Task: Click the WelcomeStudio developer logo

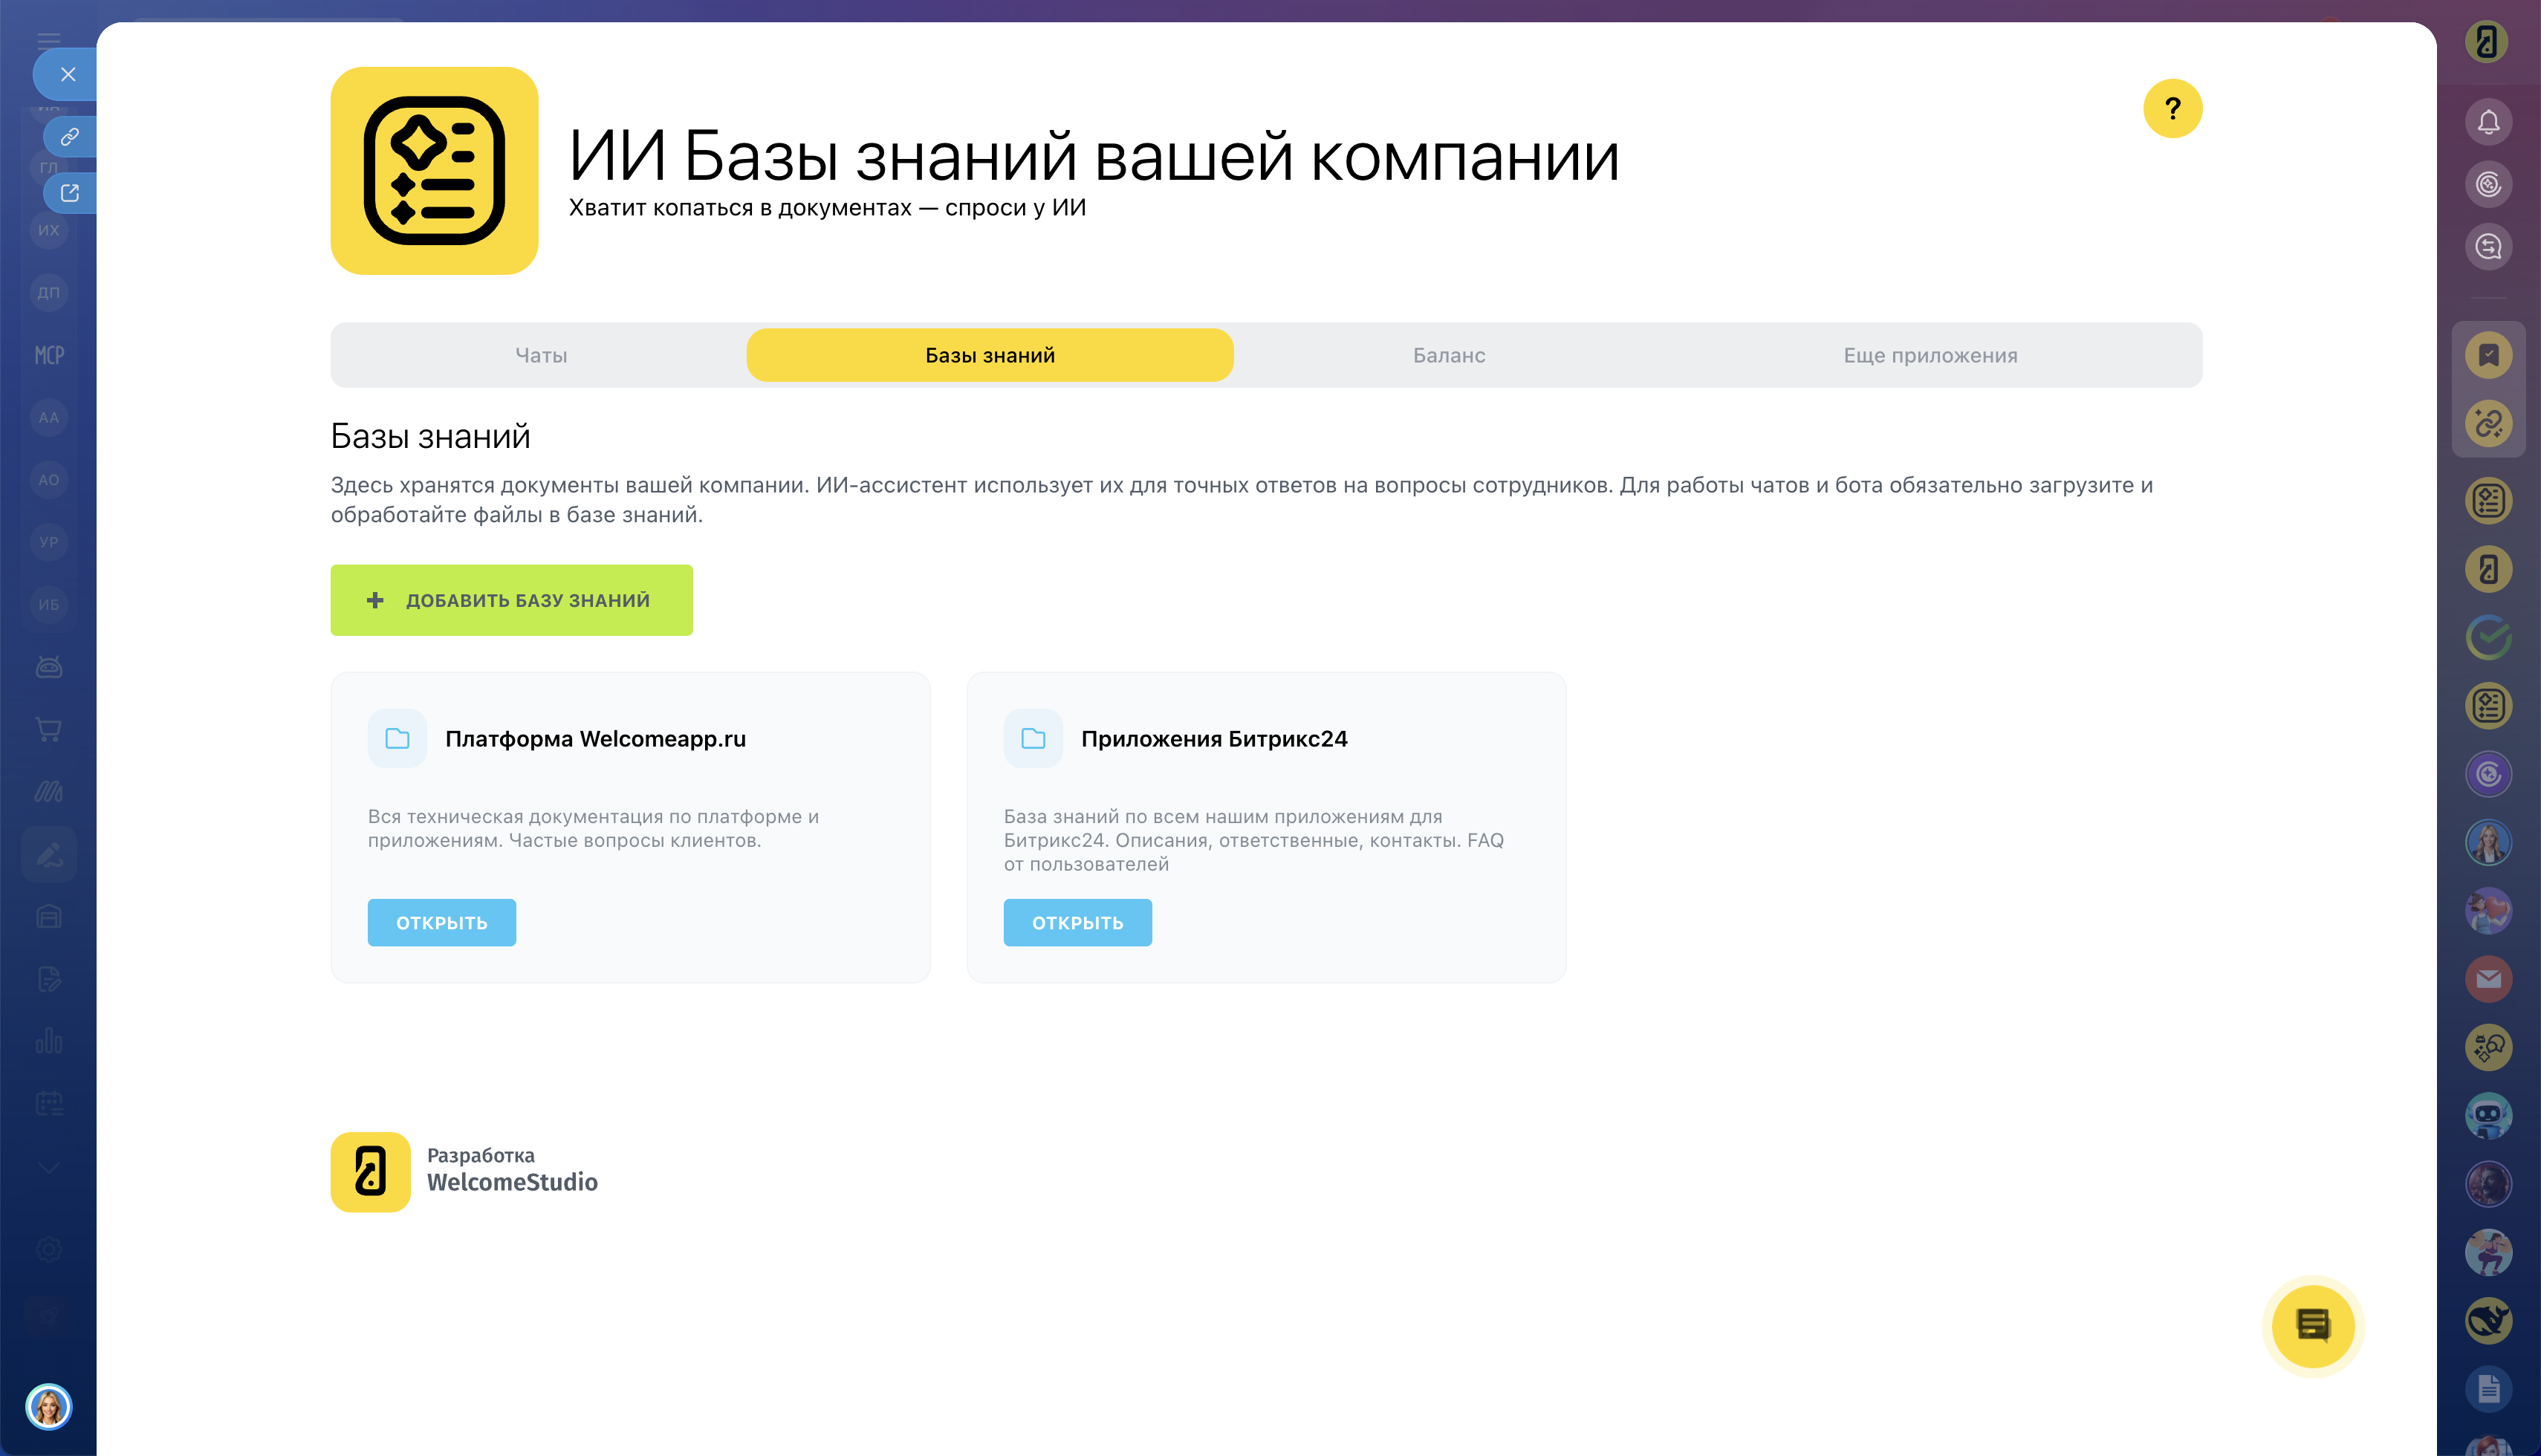Action: click(370, 1172)
